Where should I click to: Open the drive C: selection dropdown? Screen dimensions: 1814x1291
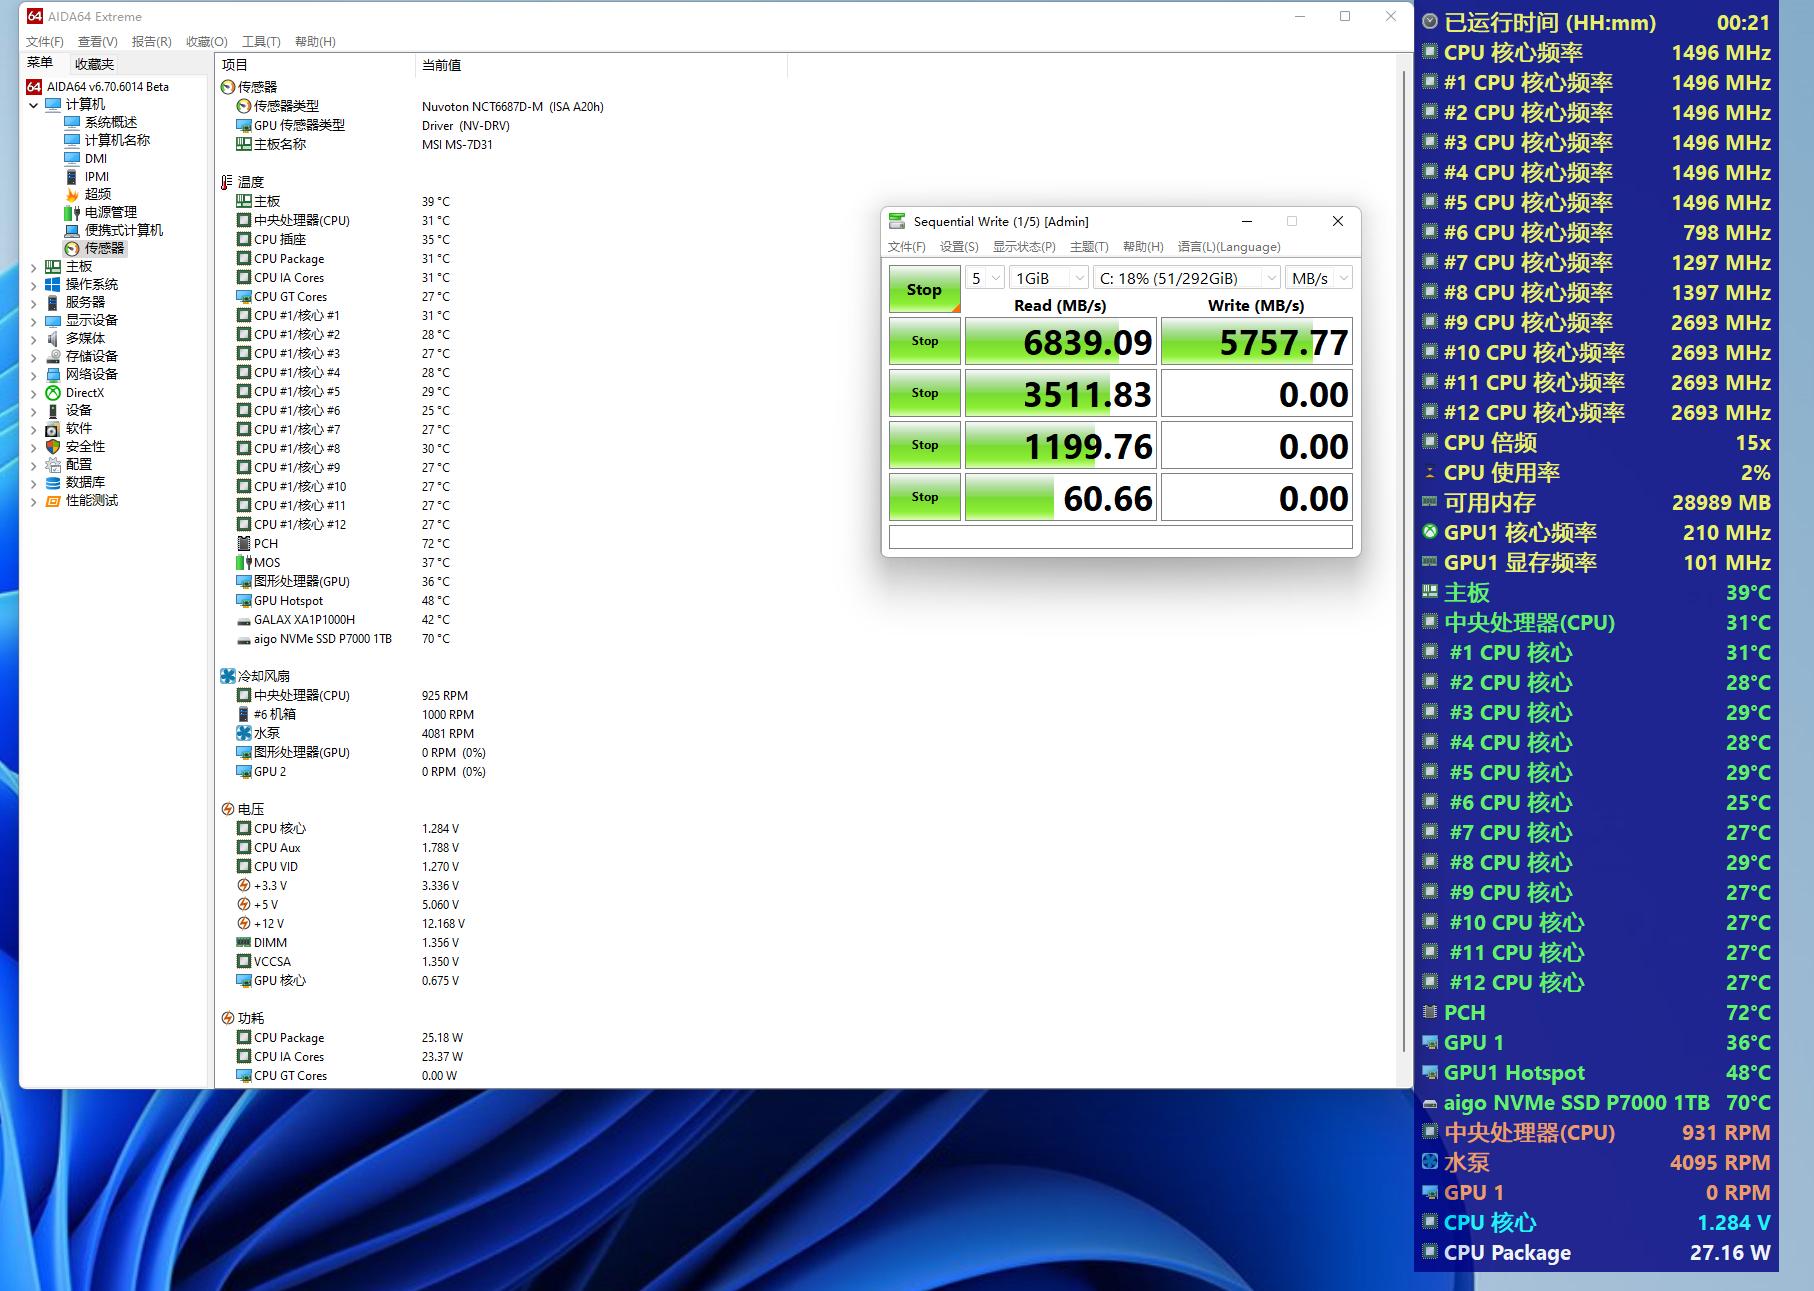pos(1186,278)
